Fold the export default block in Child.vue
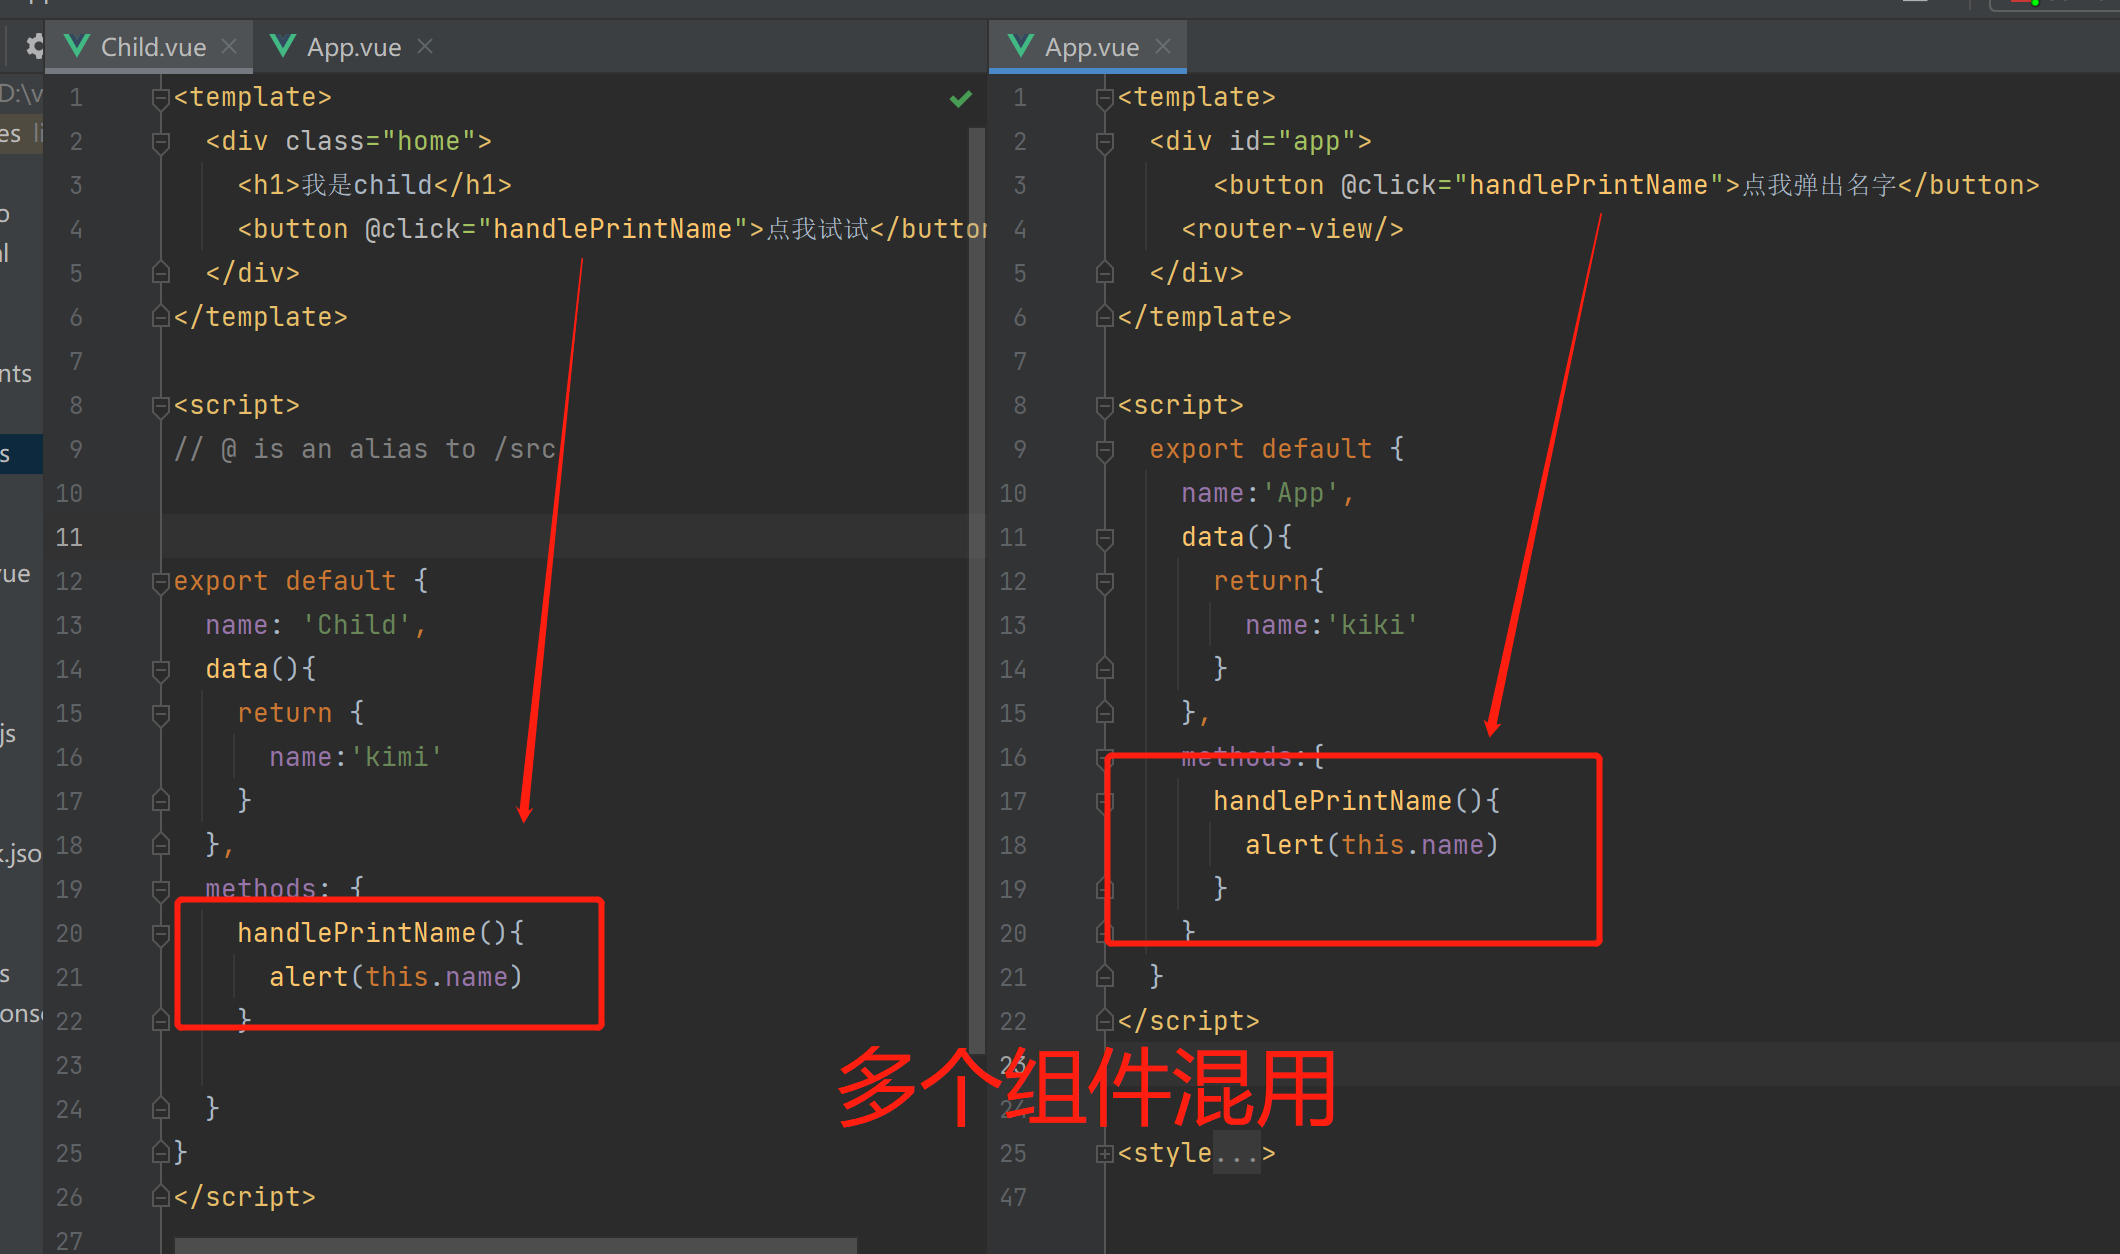Screen dimensions: 2120x1254 pos(160,581)
